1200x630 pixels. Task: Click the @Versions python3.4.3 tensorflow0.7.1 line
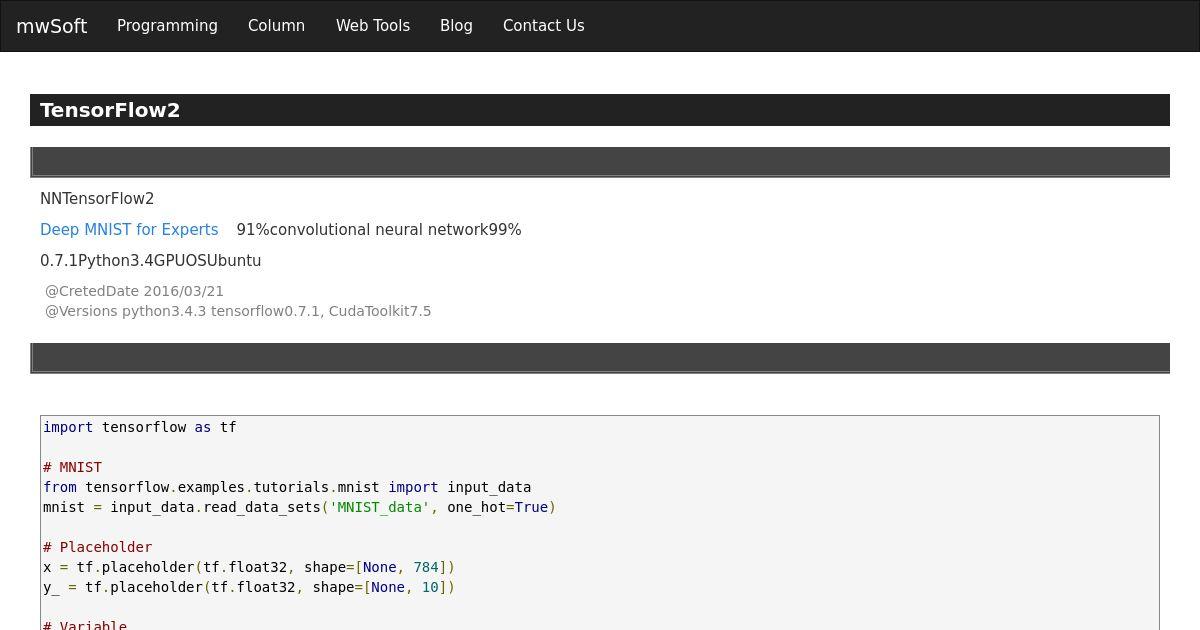click(238, 311)
